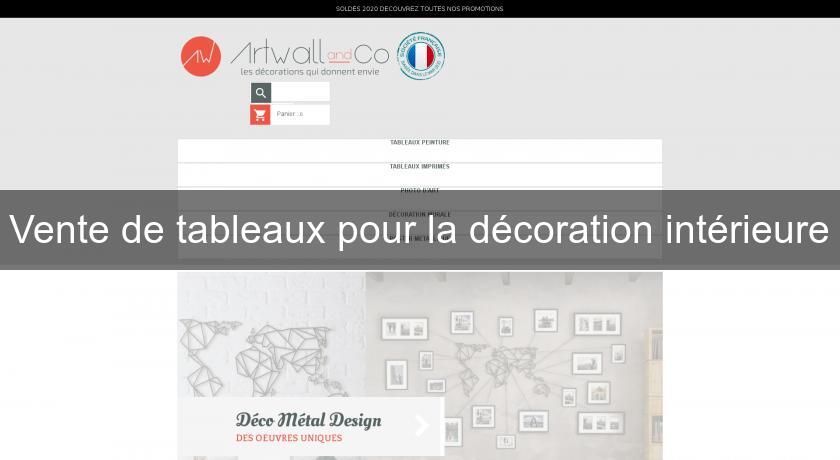The image size is (840, 460).
Task: Open the shopping cart icon
Action: coord(260,115)
